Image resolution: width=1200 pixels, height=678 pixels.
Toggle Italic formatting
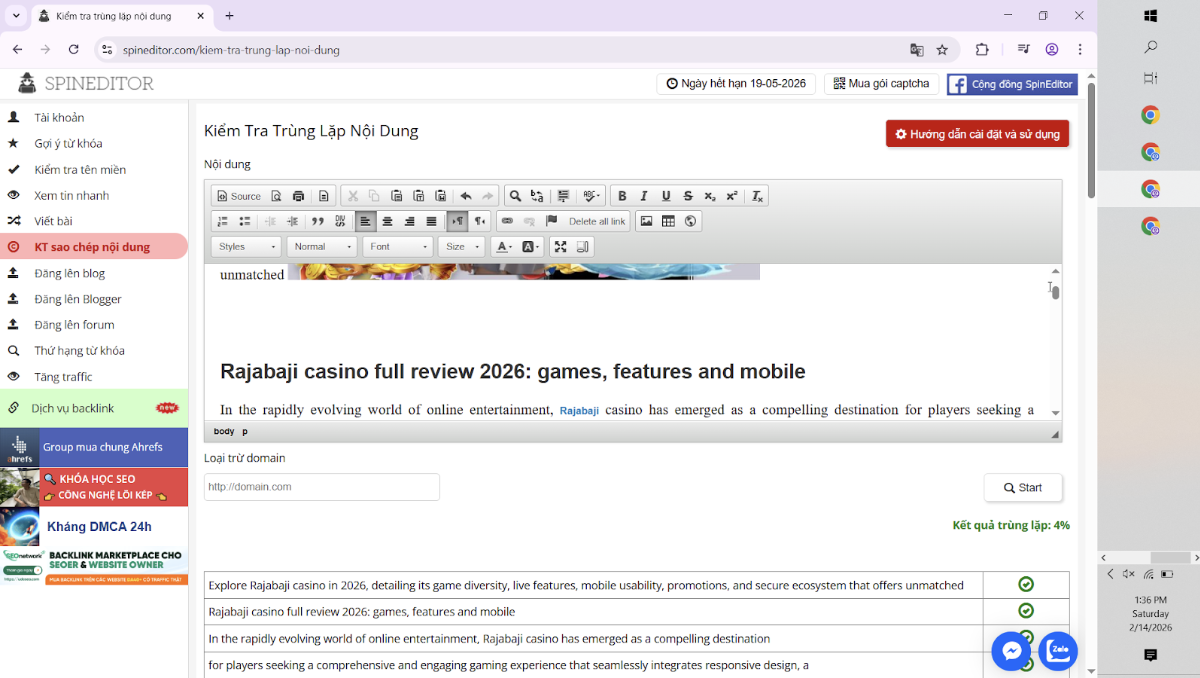tap(644, 196)
